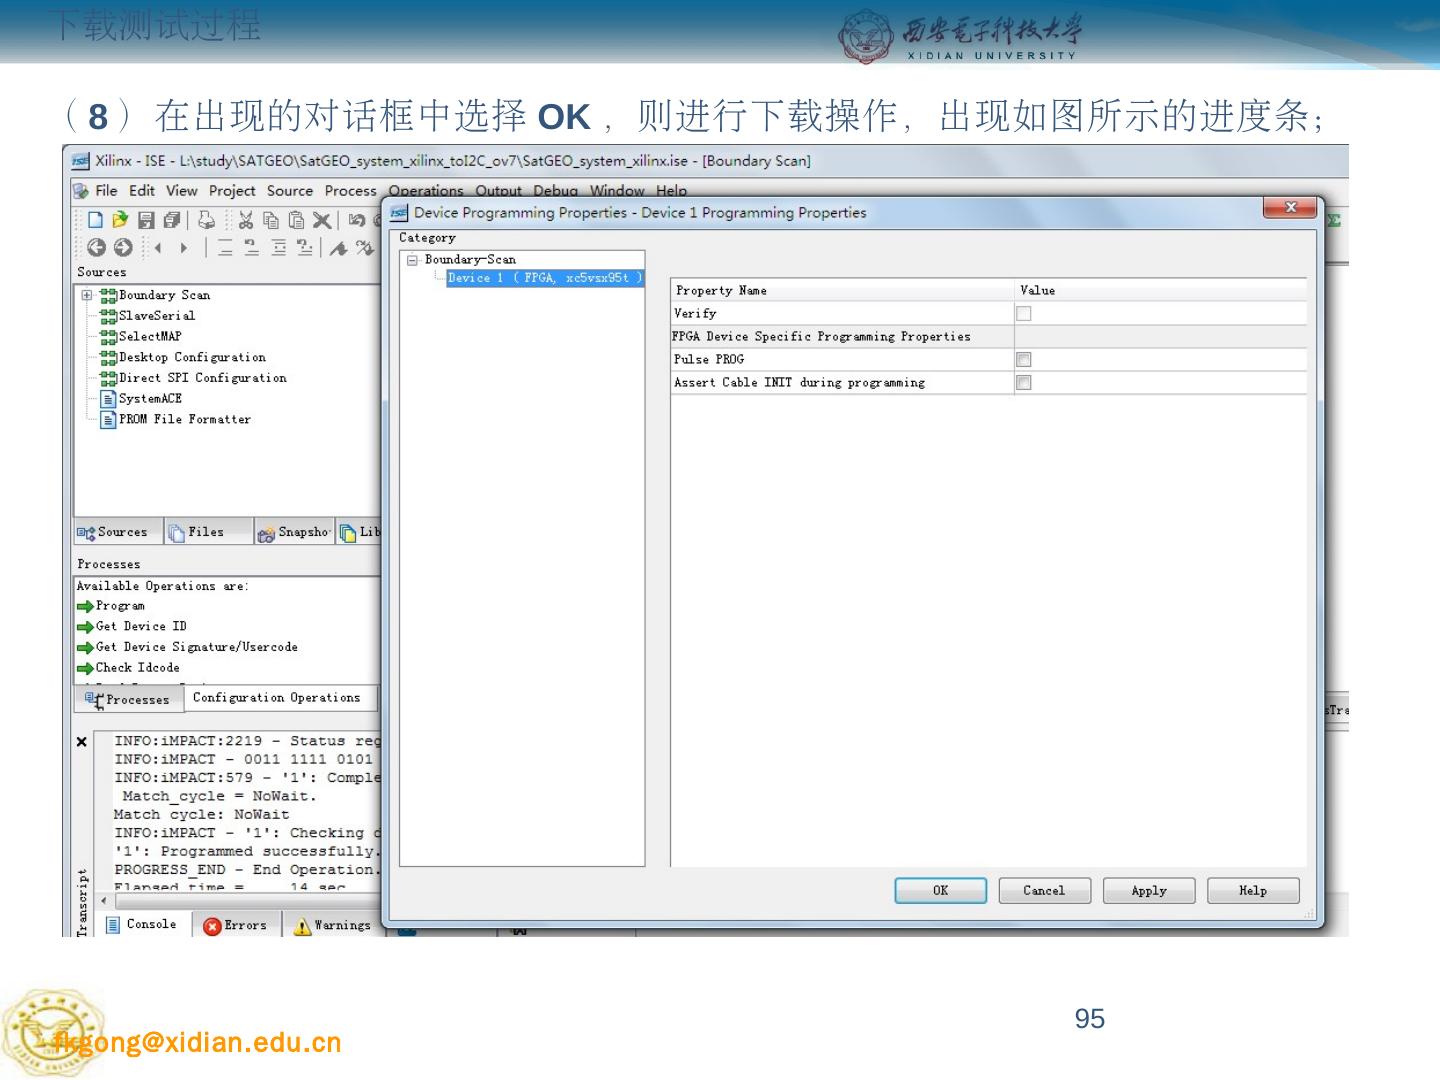Open the File menu
The width and height of the screenshot is (1440, 1080).
click(x=106, y=191)
